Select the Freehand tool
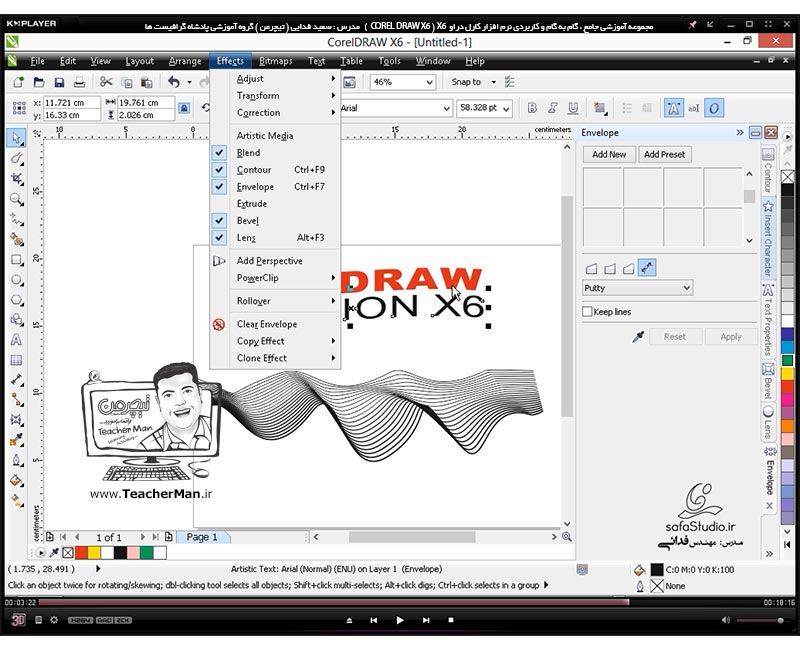The height and width of the screenshot is (650, 800). [17, 219]
